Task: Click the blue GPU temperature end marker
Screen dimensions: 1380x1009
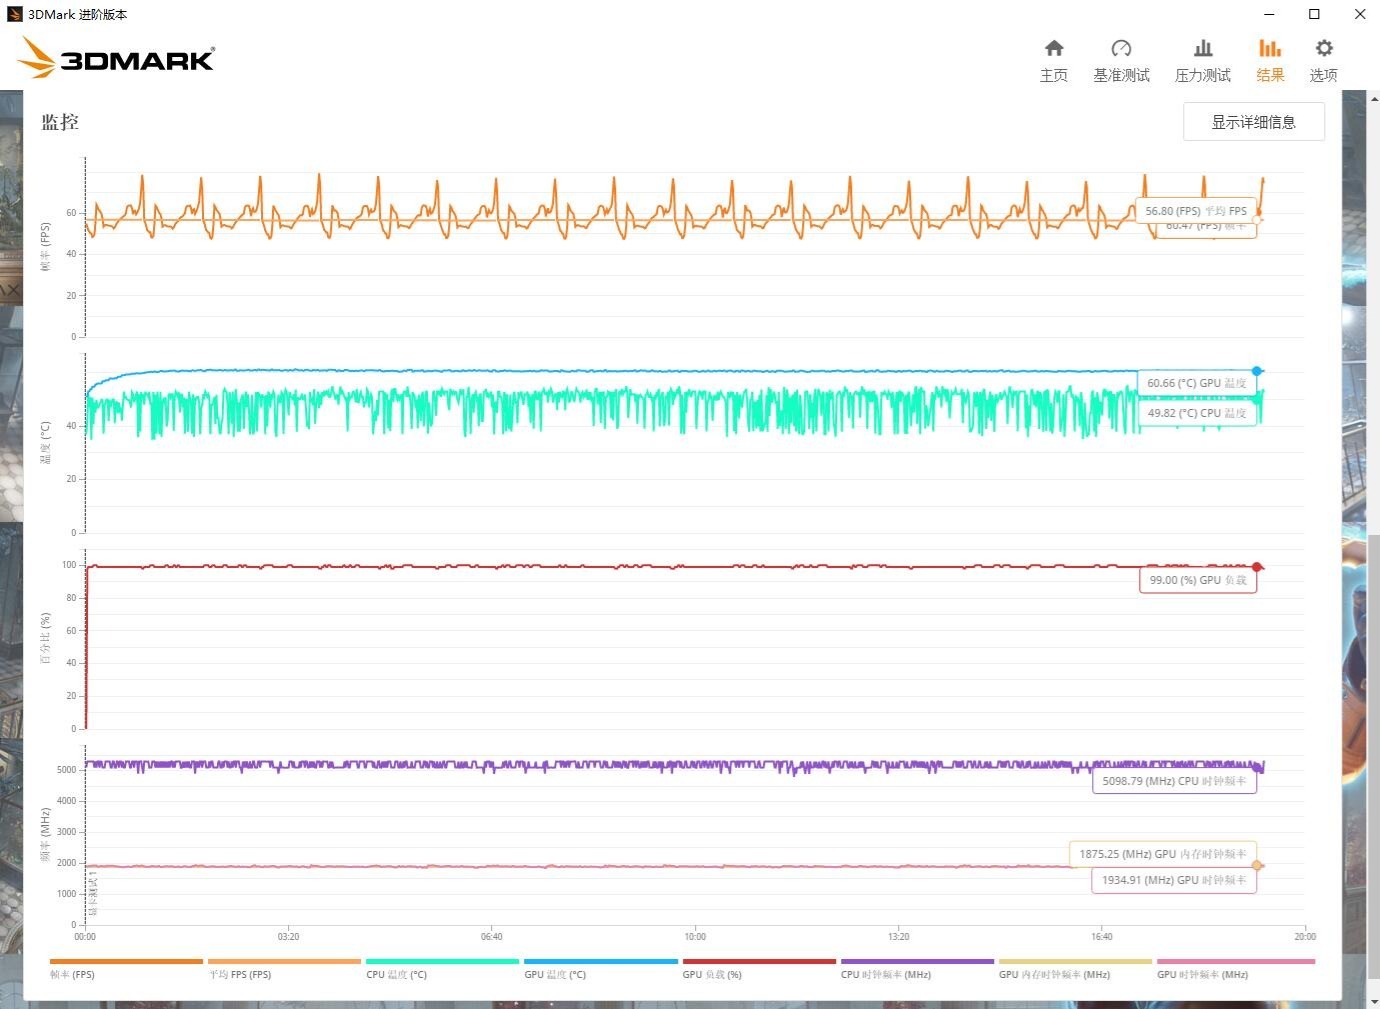Action: 1257,371
